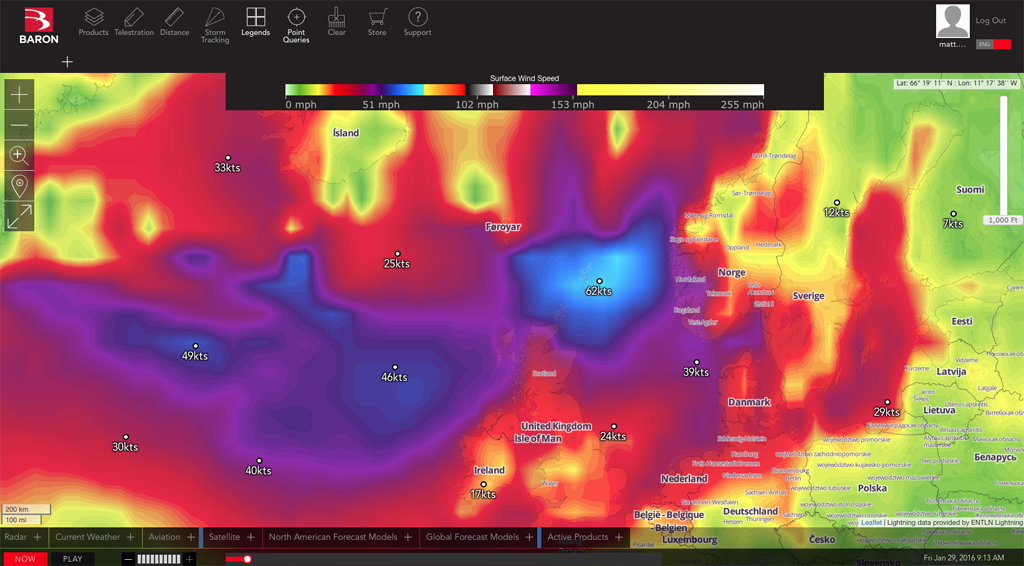Click the 17kts query point near Ireland
This screenshot has width=1024, height=566.
coord(483,484)
